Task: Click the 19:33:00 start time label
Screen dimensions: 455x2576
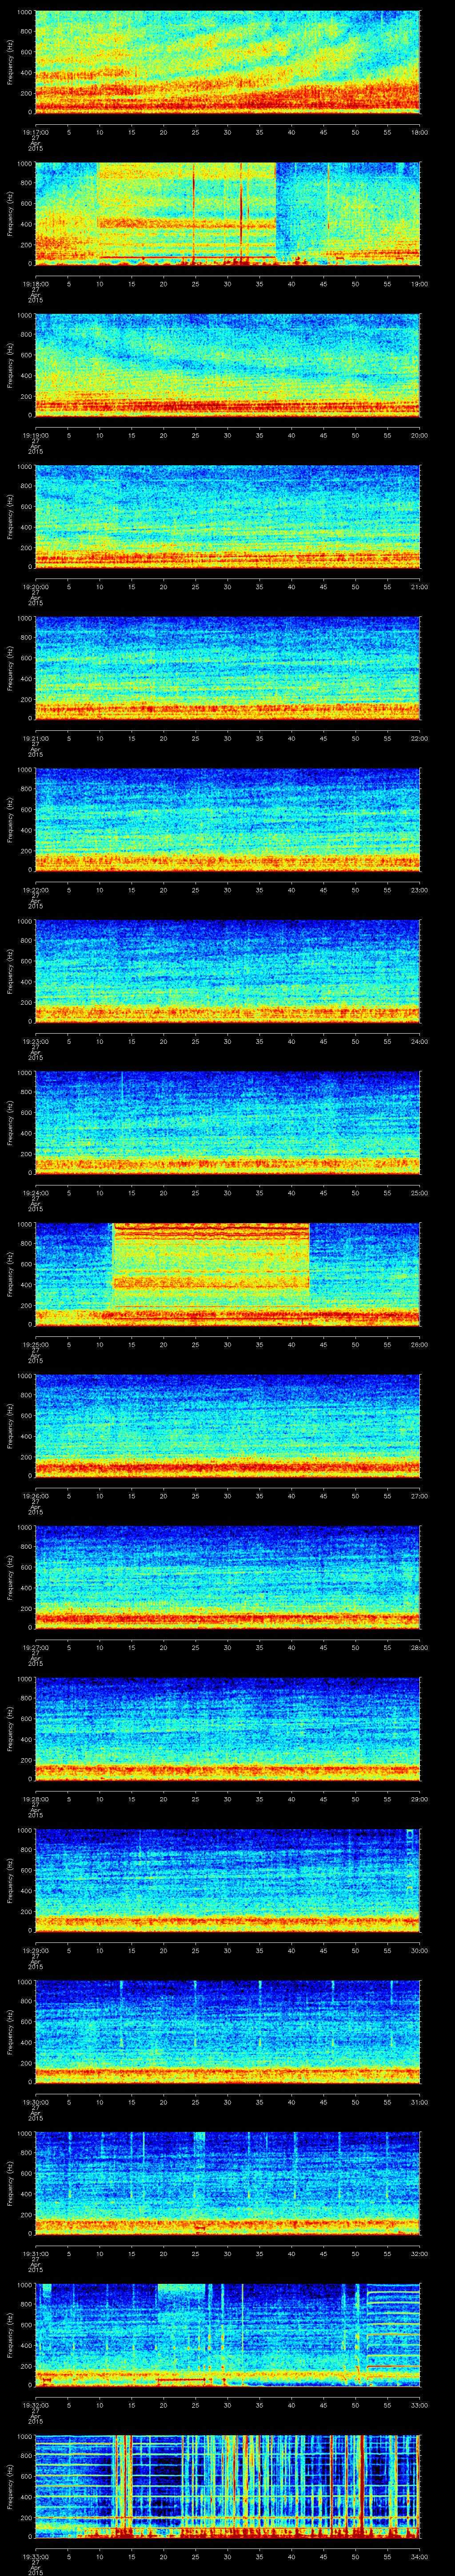Action: [x=35, y=2556]
